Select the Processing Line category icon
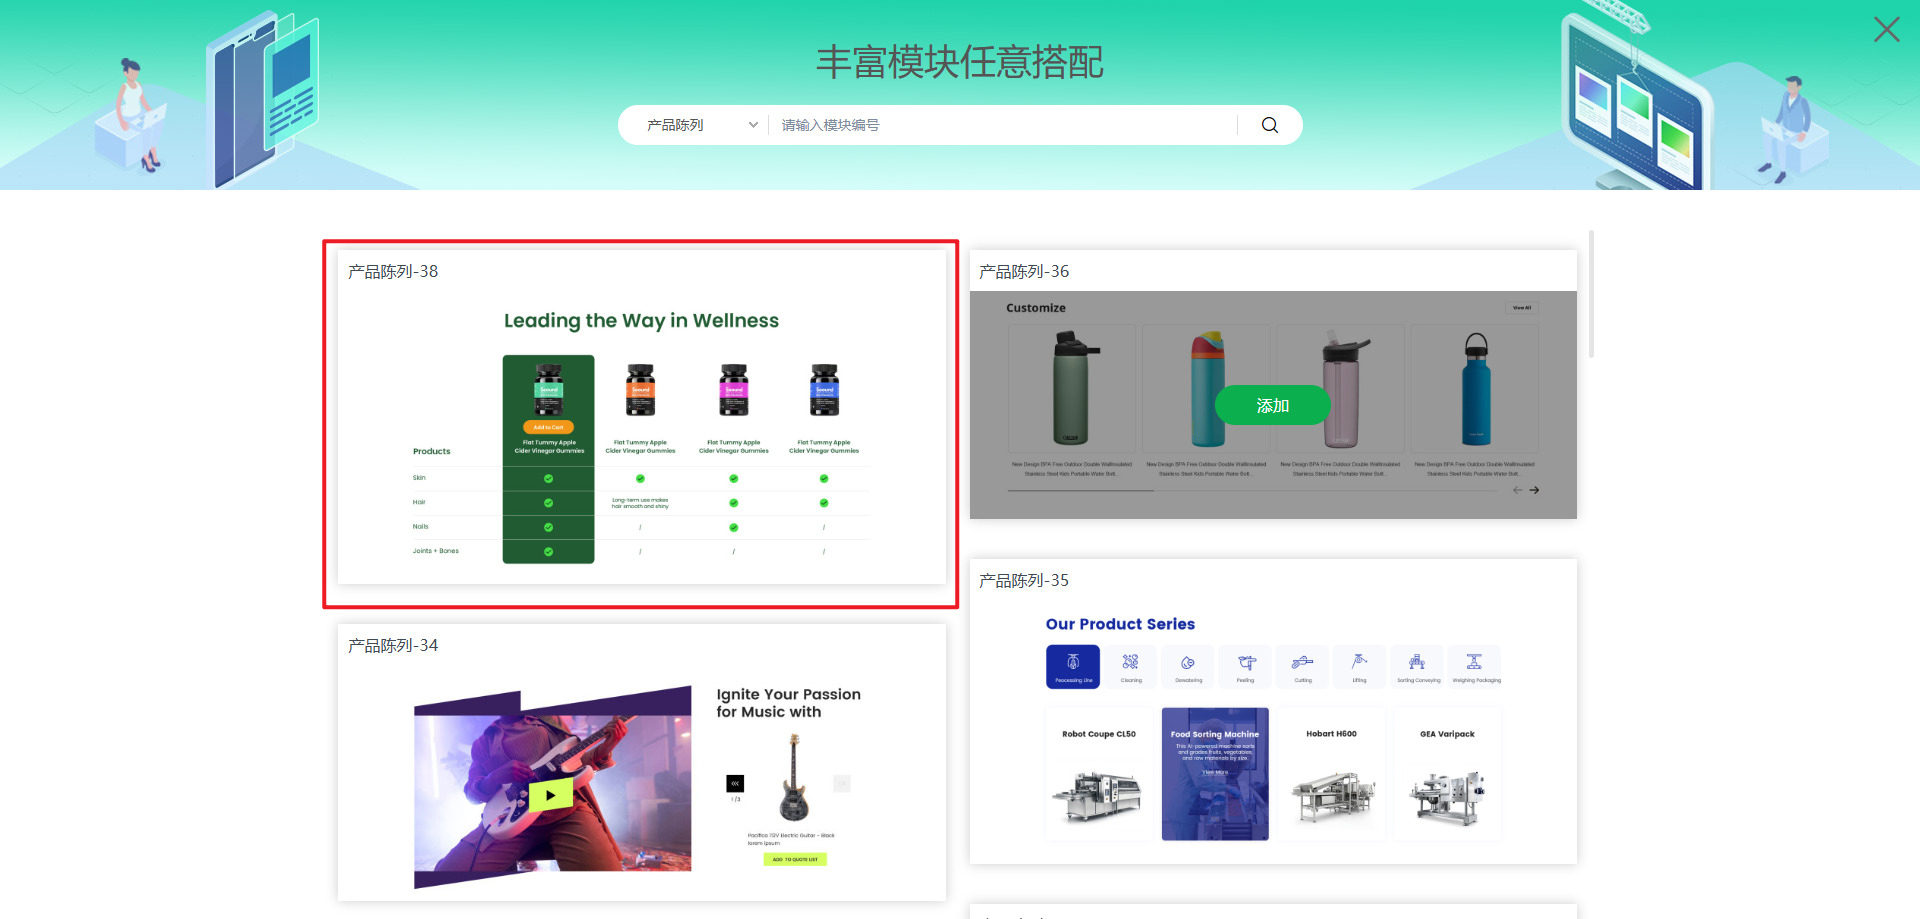Viewport: 1920px width, 919px height. 1072,666
